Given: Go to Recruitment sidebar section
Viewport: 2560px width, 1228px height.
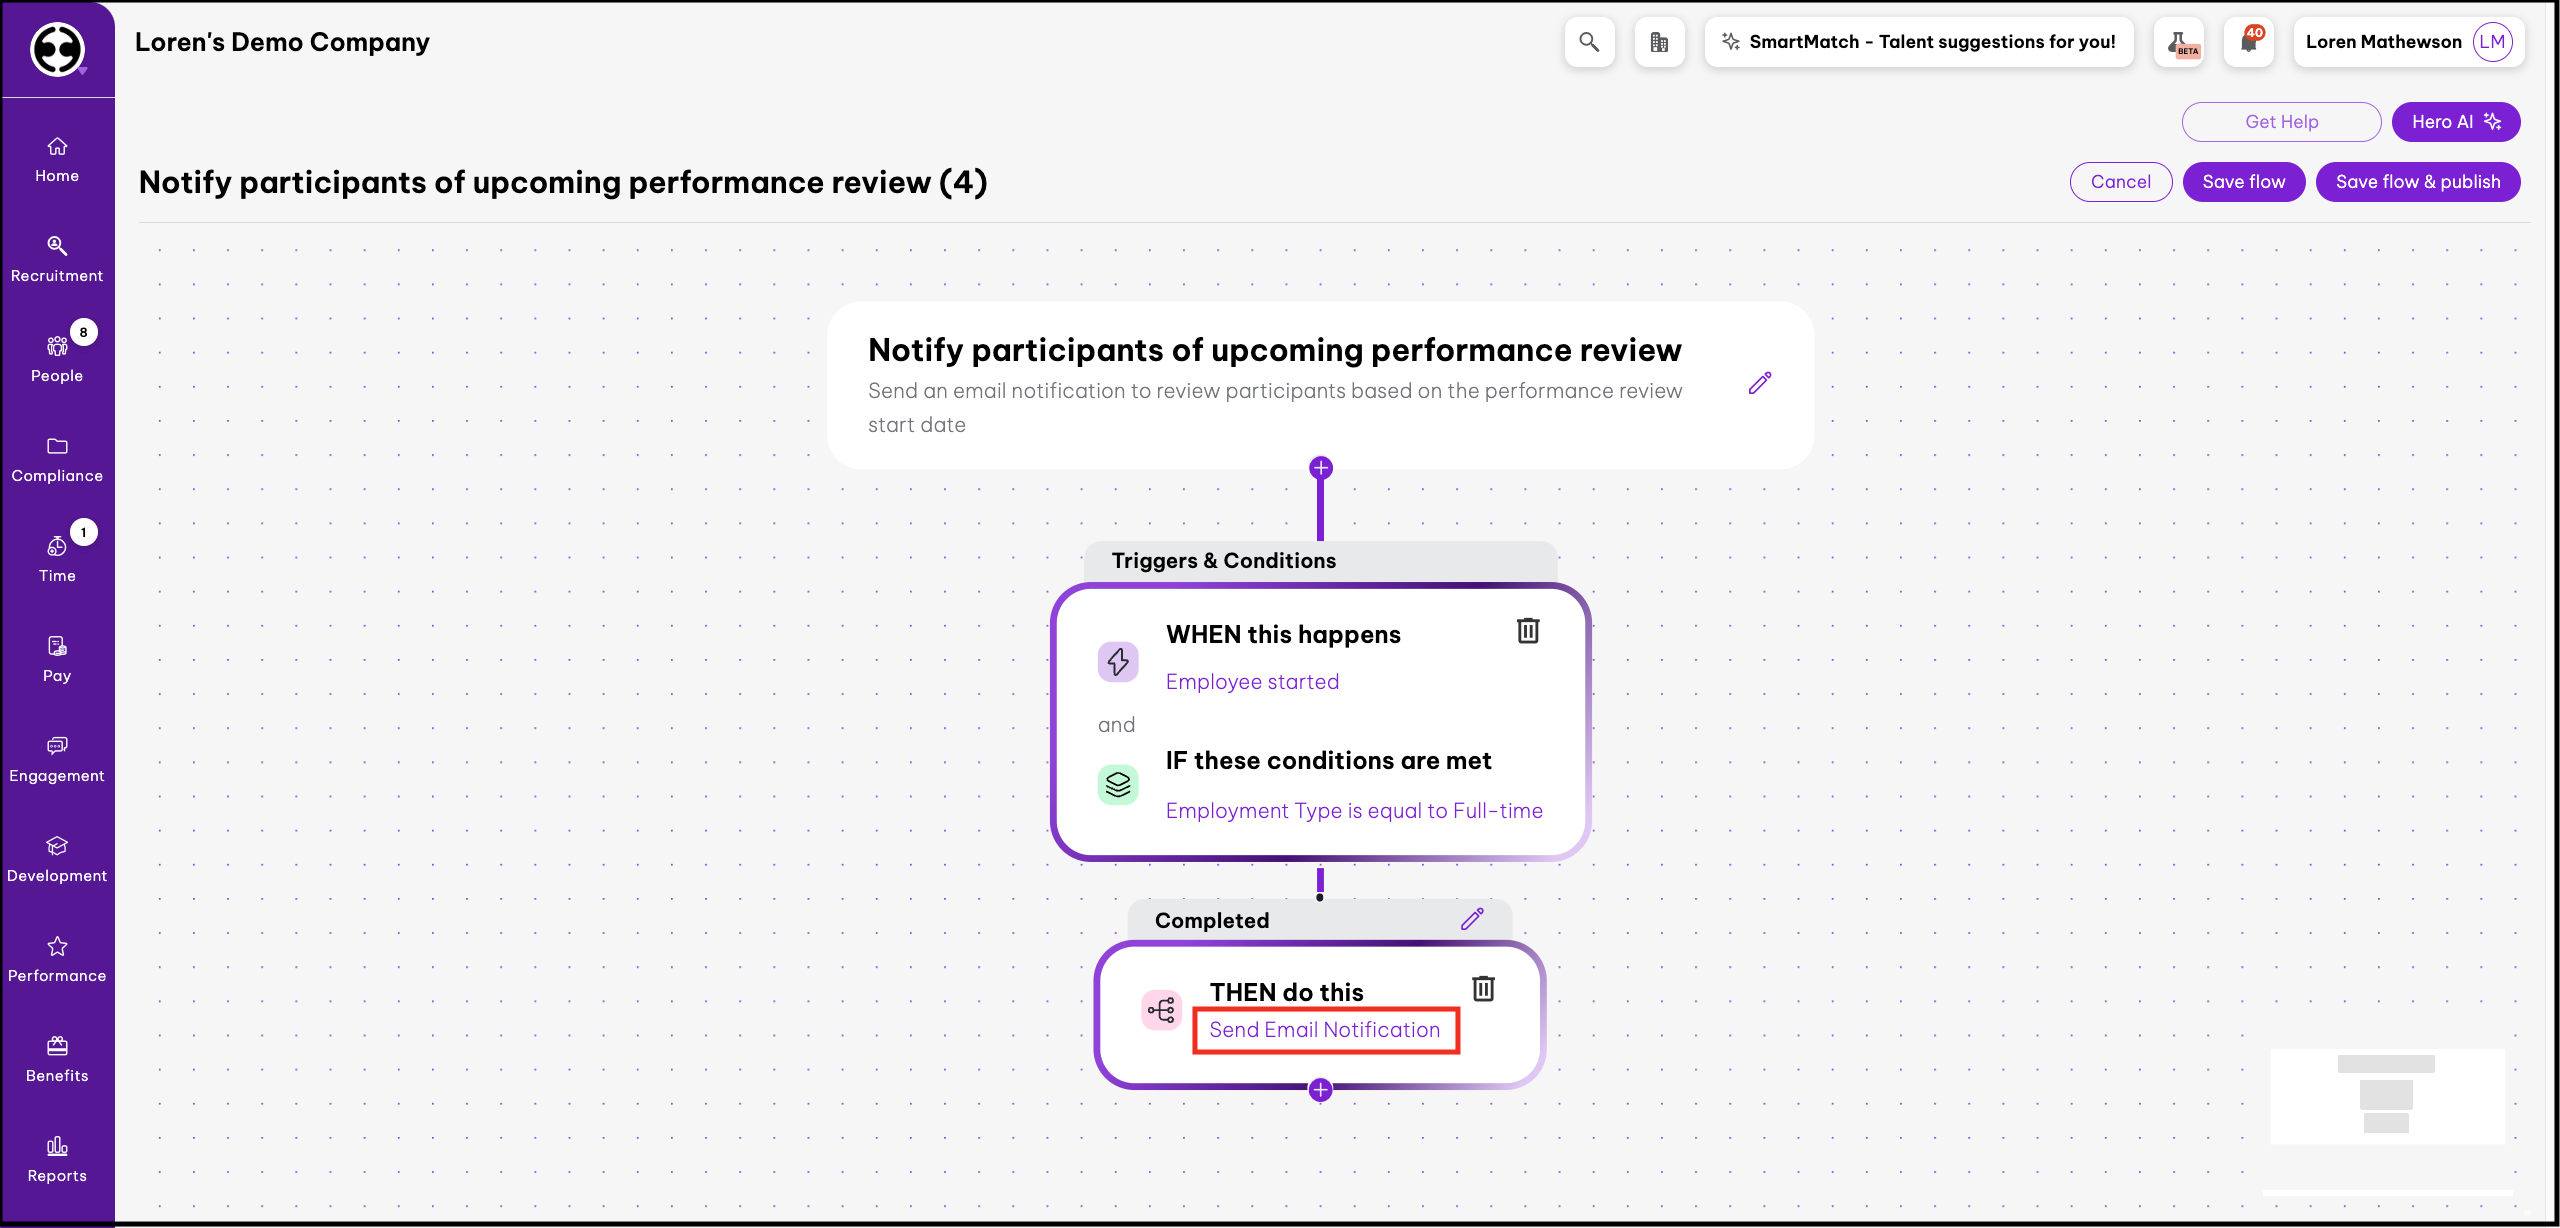Looking at the screenshot, I should tap(57, 258).
